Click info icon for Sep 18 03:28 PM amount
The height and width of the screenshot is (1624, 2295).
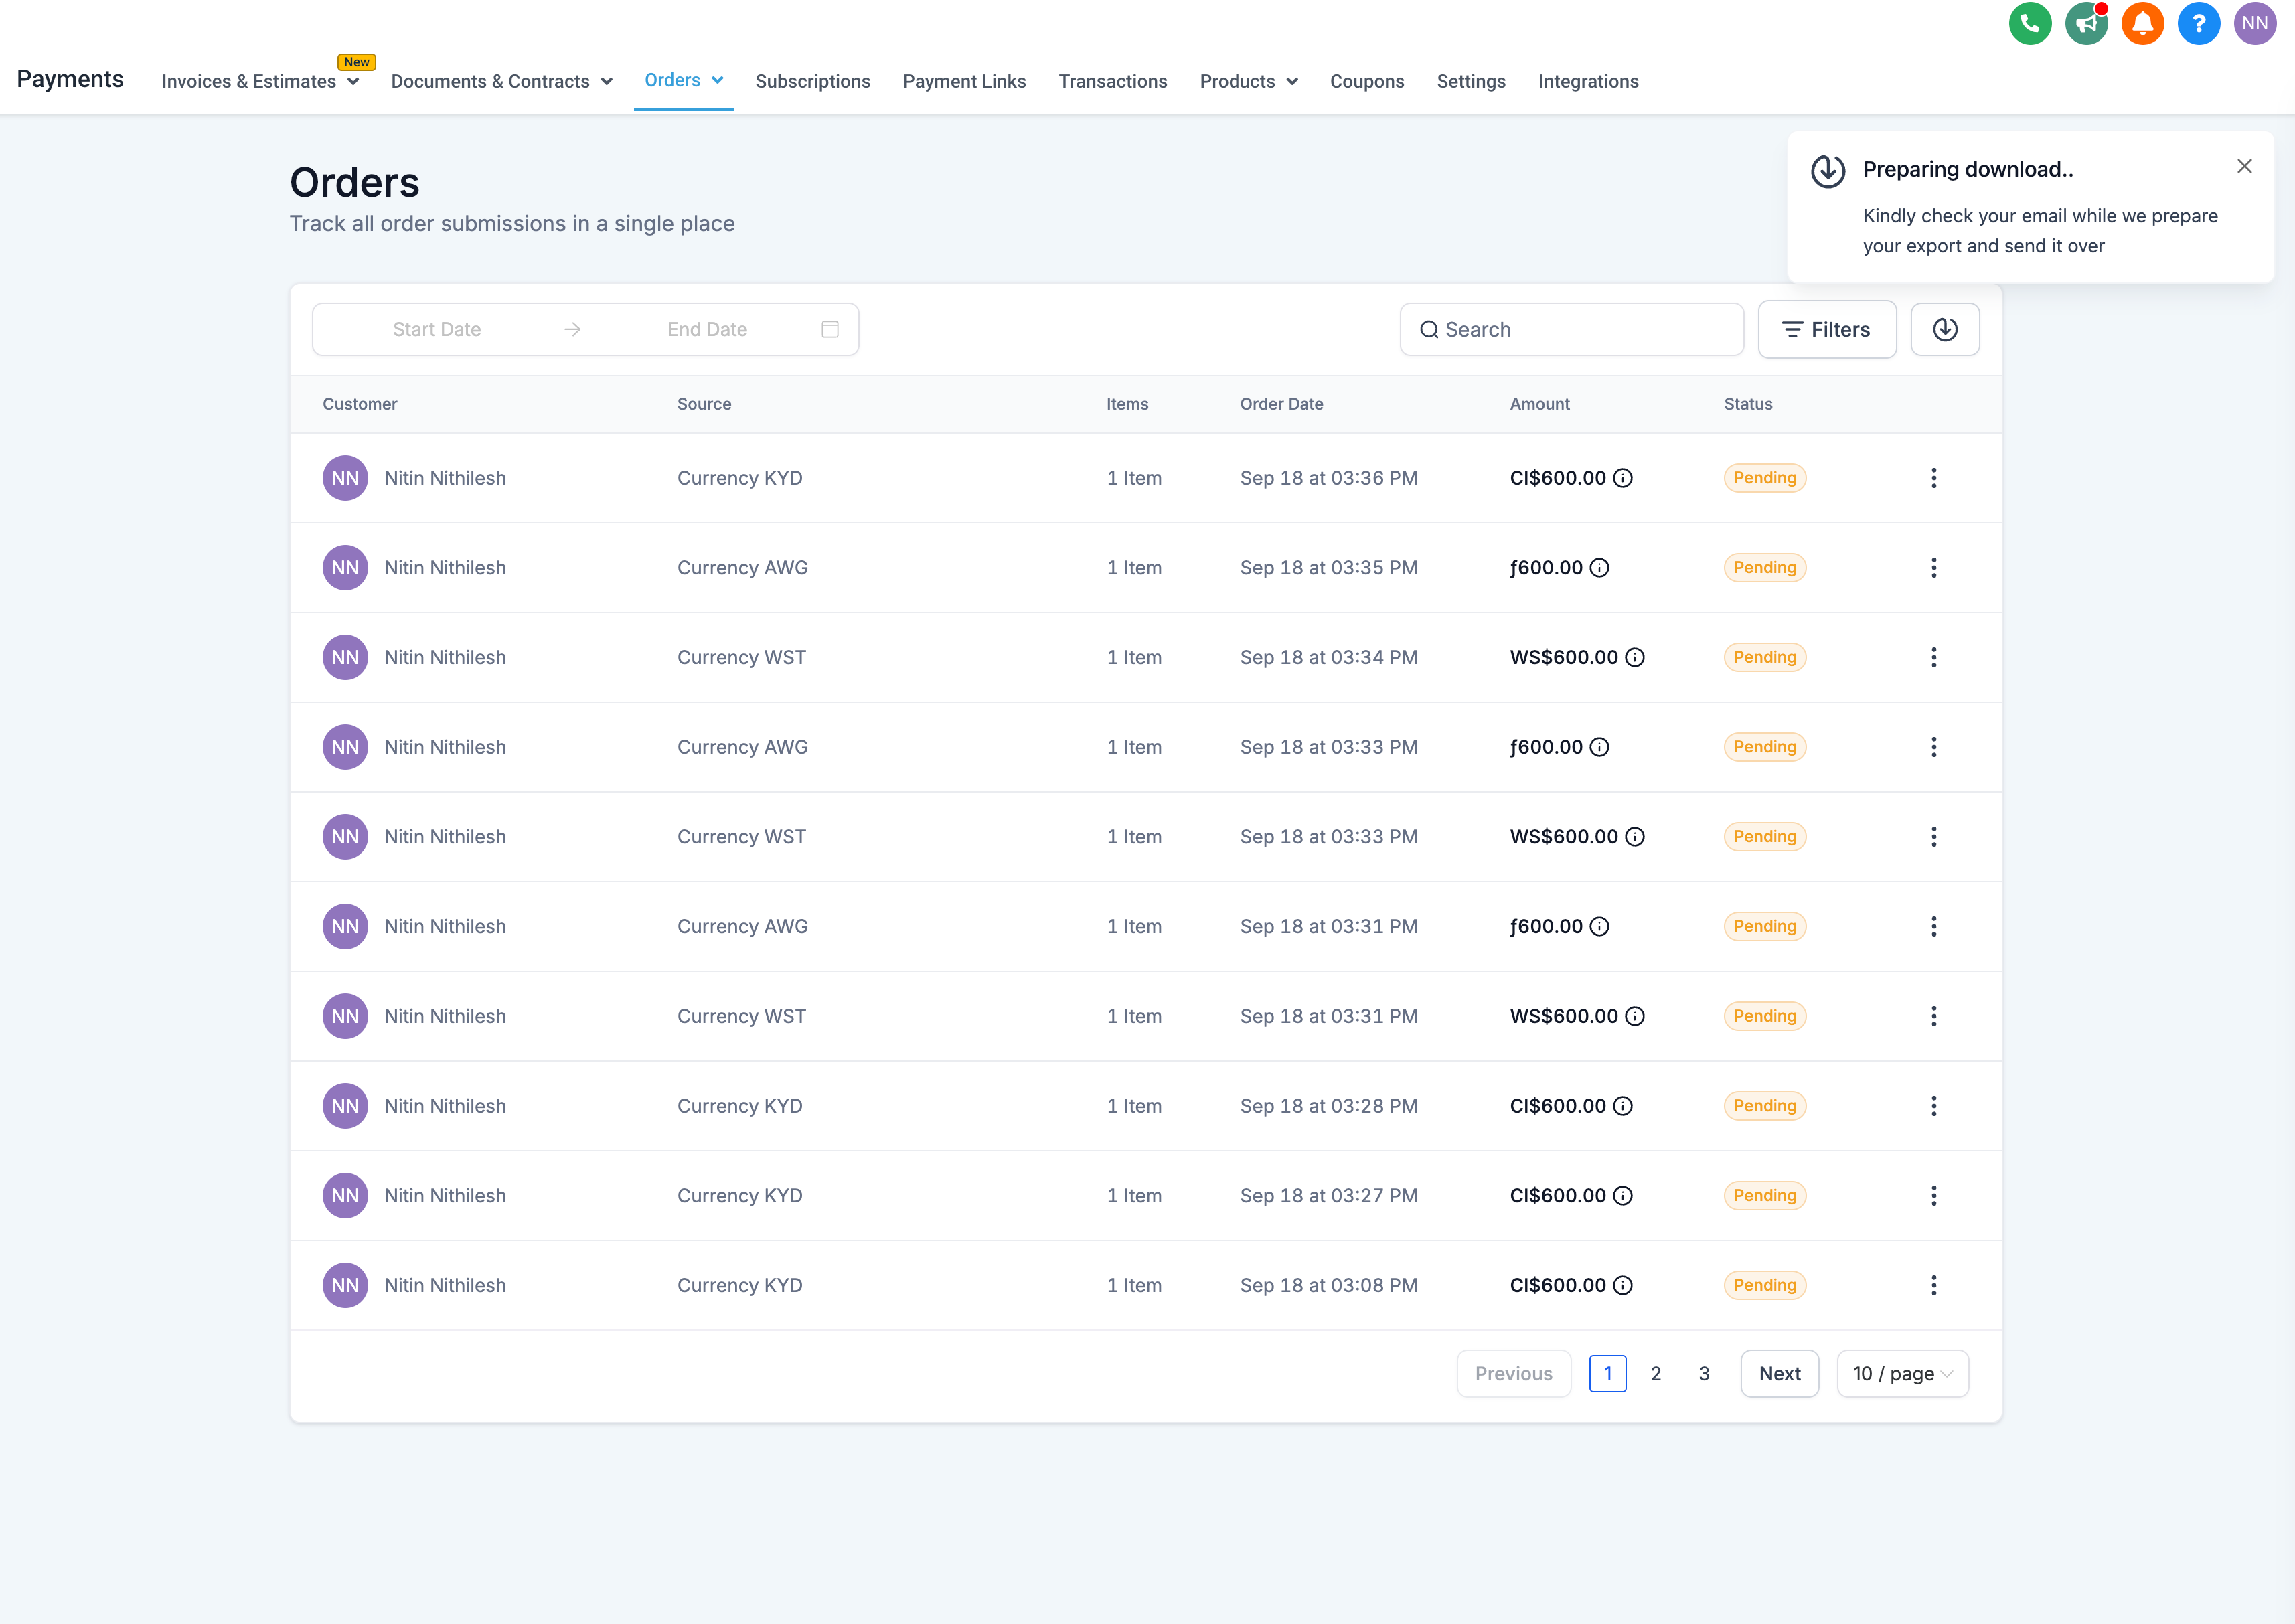click(x=1623, y=1106)
